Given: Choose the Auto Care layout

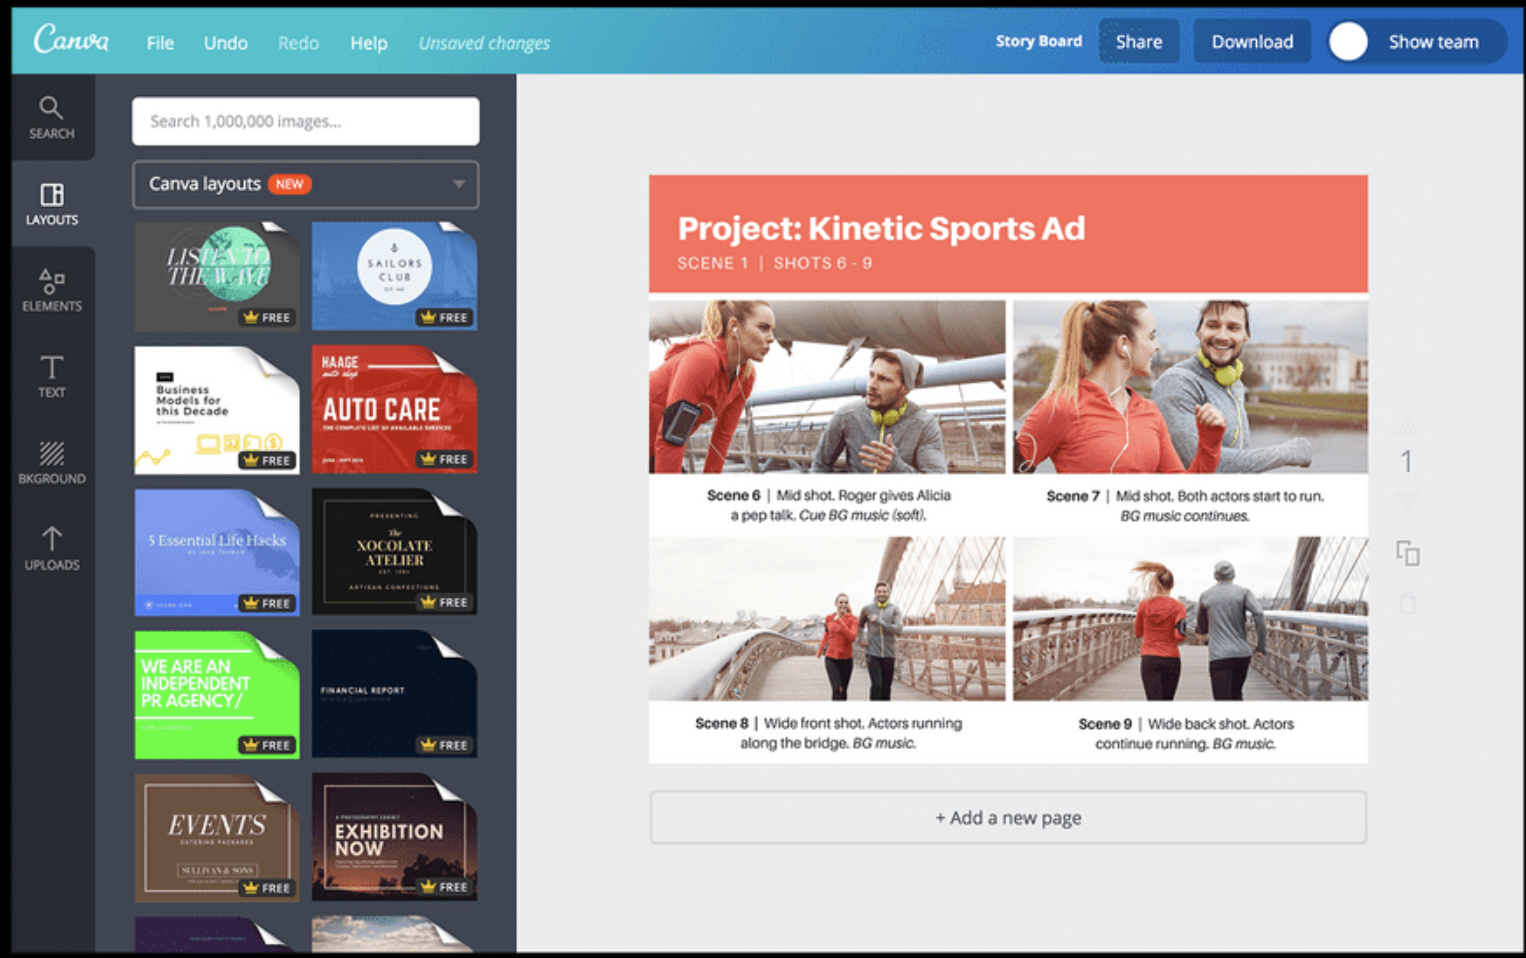Looking at the screenshot, I should (x=394, y=410).
